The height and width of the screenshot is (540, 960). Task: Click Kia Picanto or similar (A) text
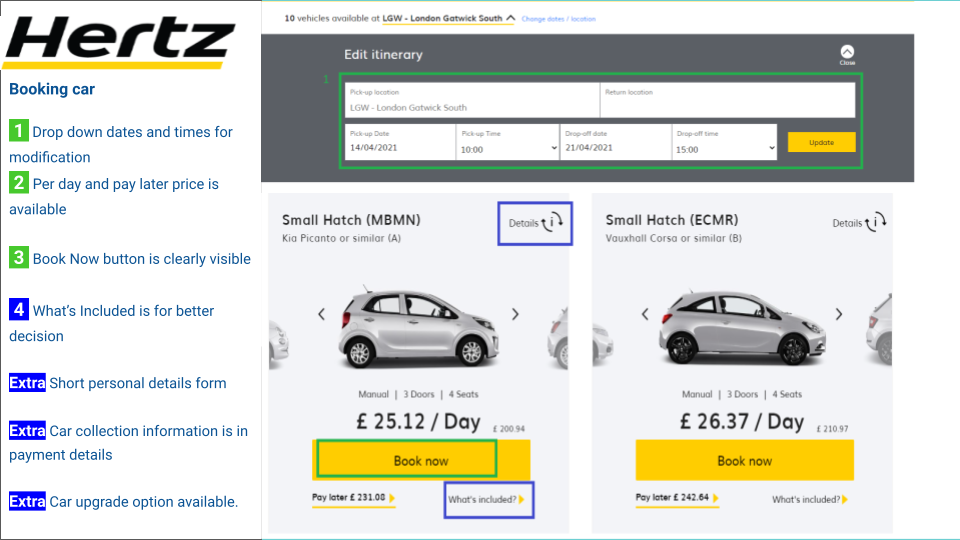341,238
